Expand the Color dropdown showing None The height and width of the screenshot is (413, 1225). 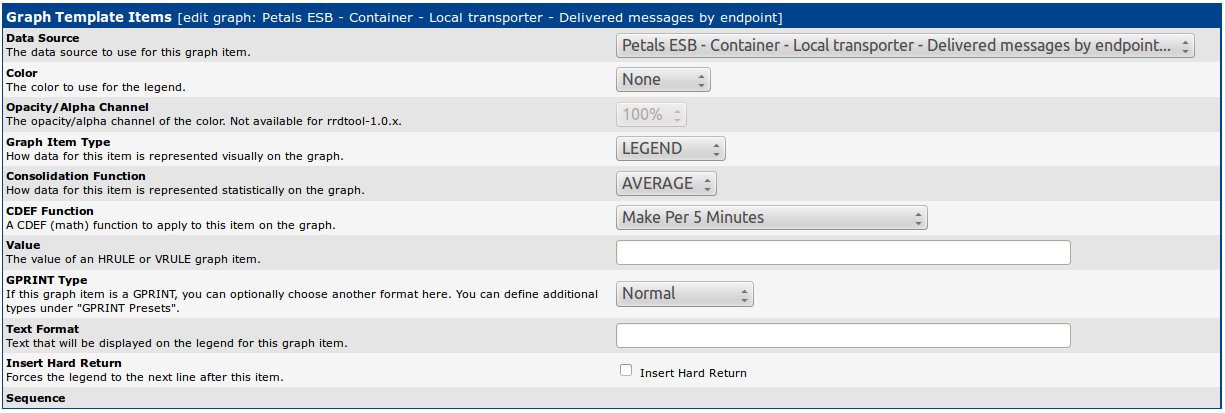[x=663, y=80]
